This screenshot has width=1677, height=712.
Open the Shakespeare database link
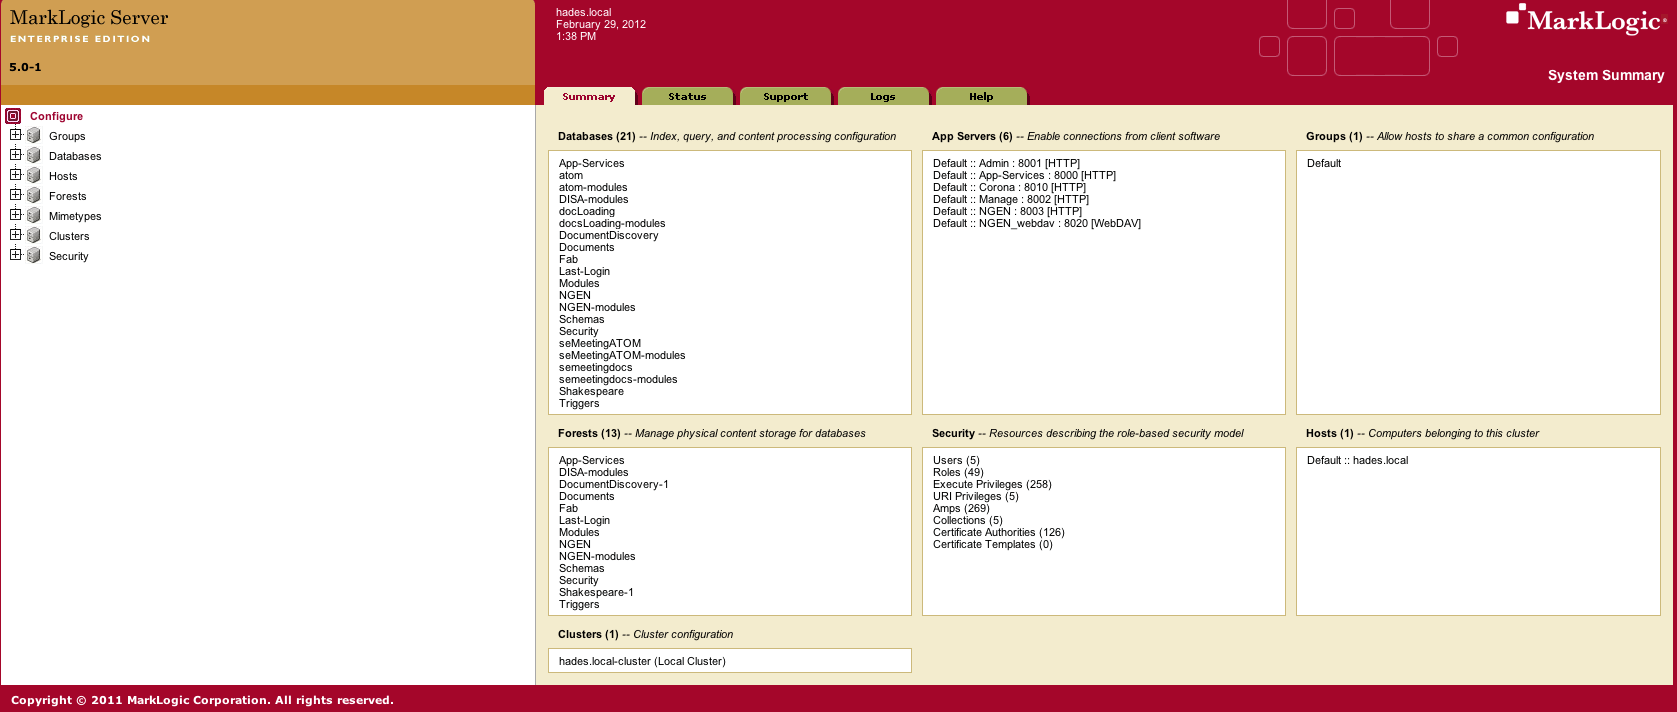591,391
